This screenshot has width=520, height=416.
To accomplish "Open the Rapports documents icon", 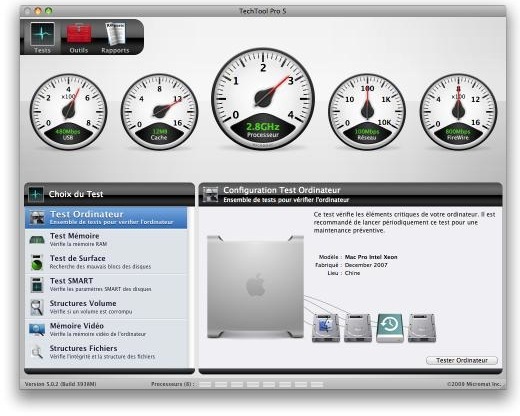I will pyautogui.click(x=115, y=33).
